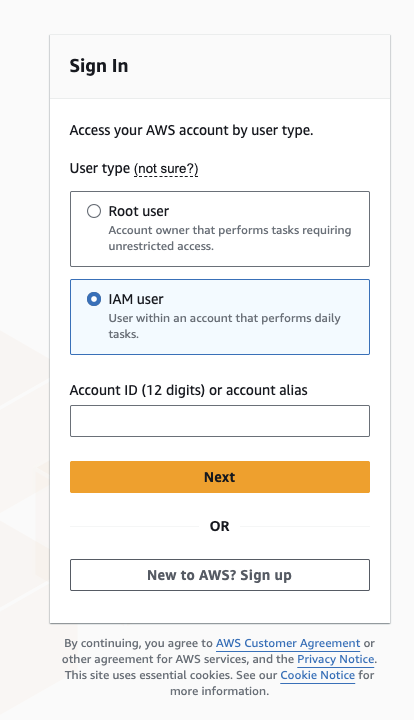Focus the Account ID or alias field
Image resolution: width=414 pixels, height=720 pixels.
coord(220,421)
